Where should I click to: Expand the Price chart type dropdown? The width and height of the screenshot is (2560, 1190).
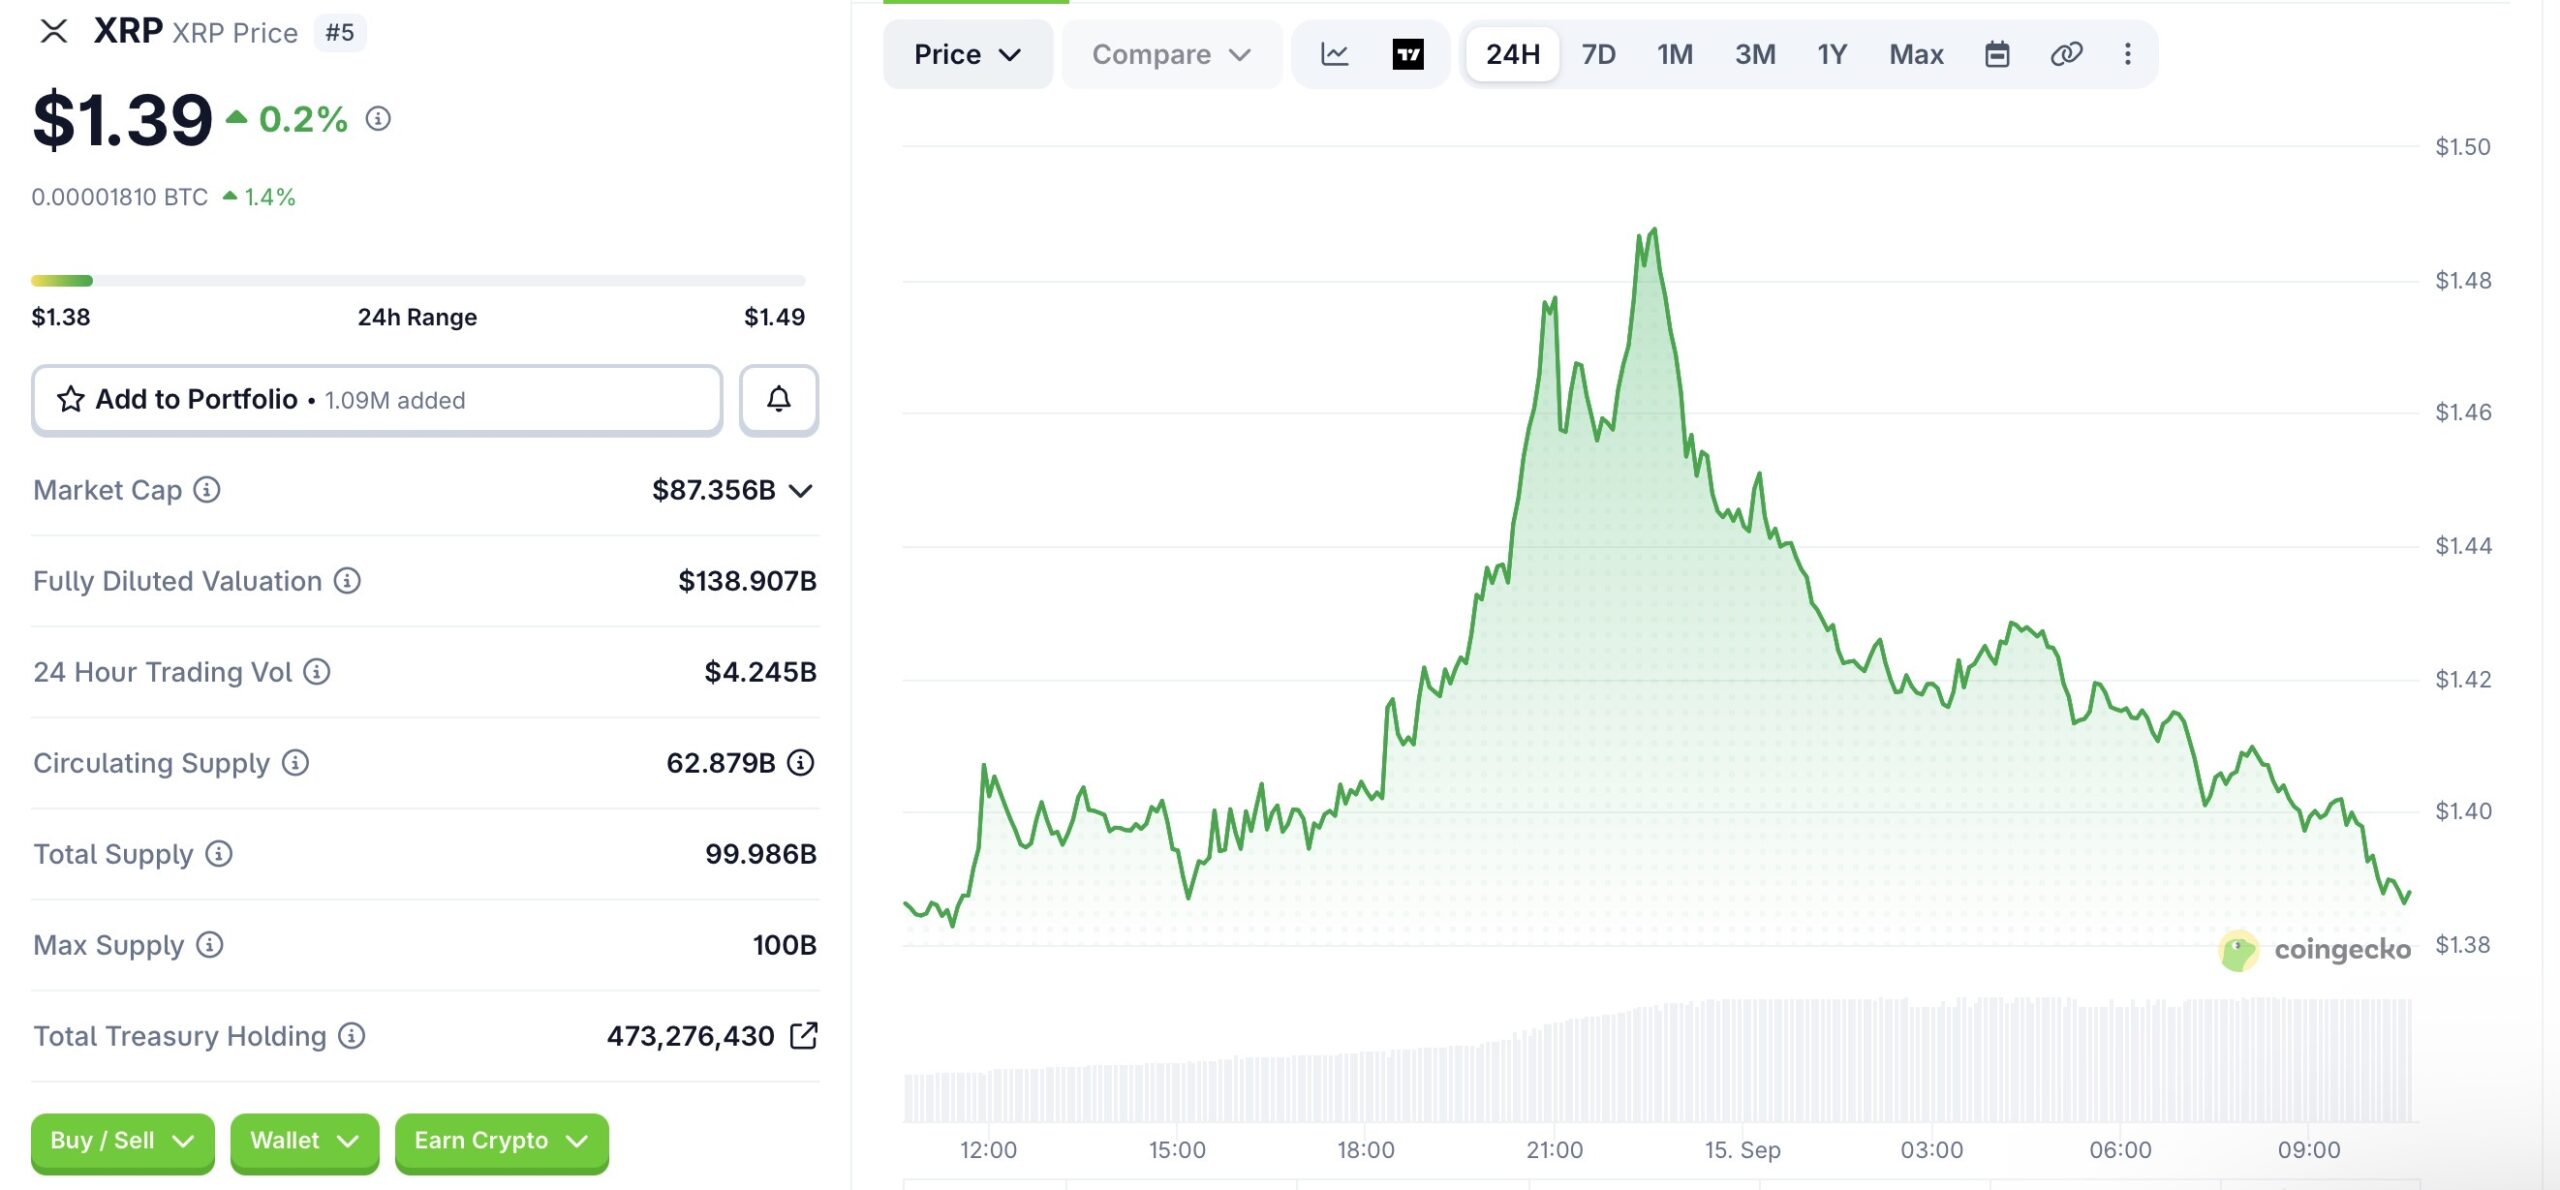[x=968, y=54]
